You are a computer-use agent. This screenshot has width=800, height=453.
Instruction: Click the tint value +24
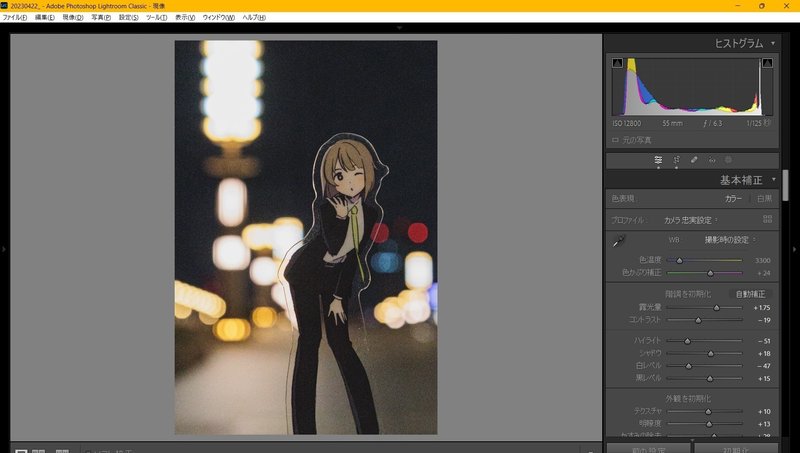point(764,273)
